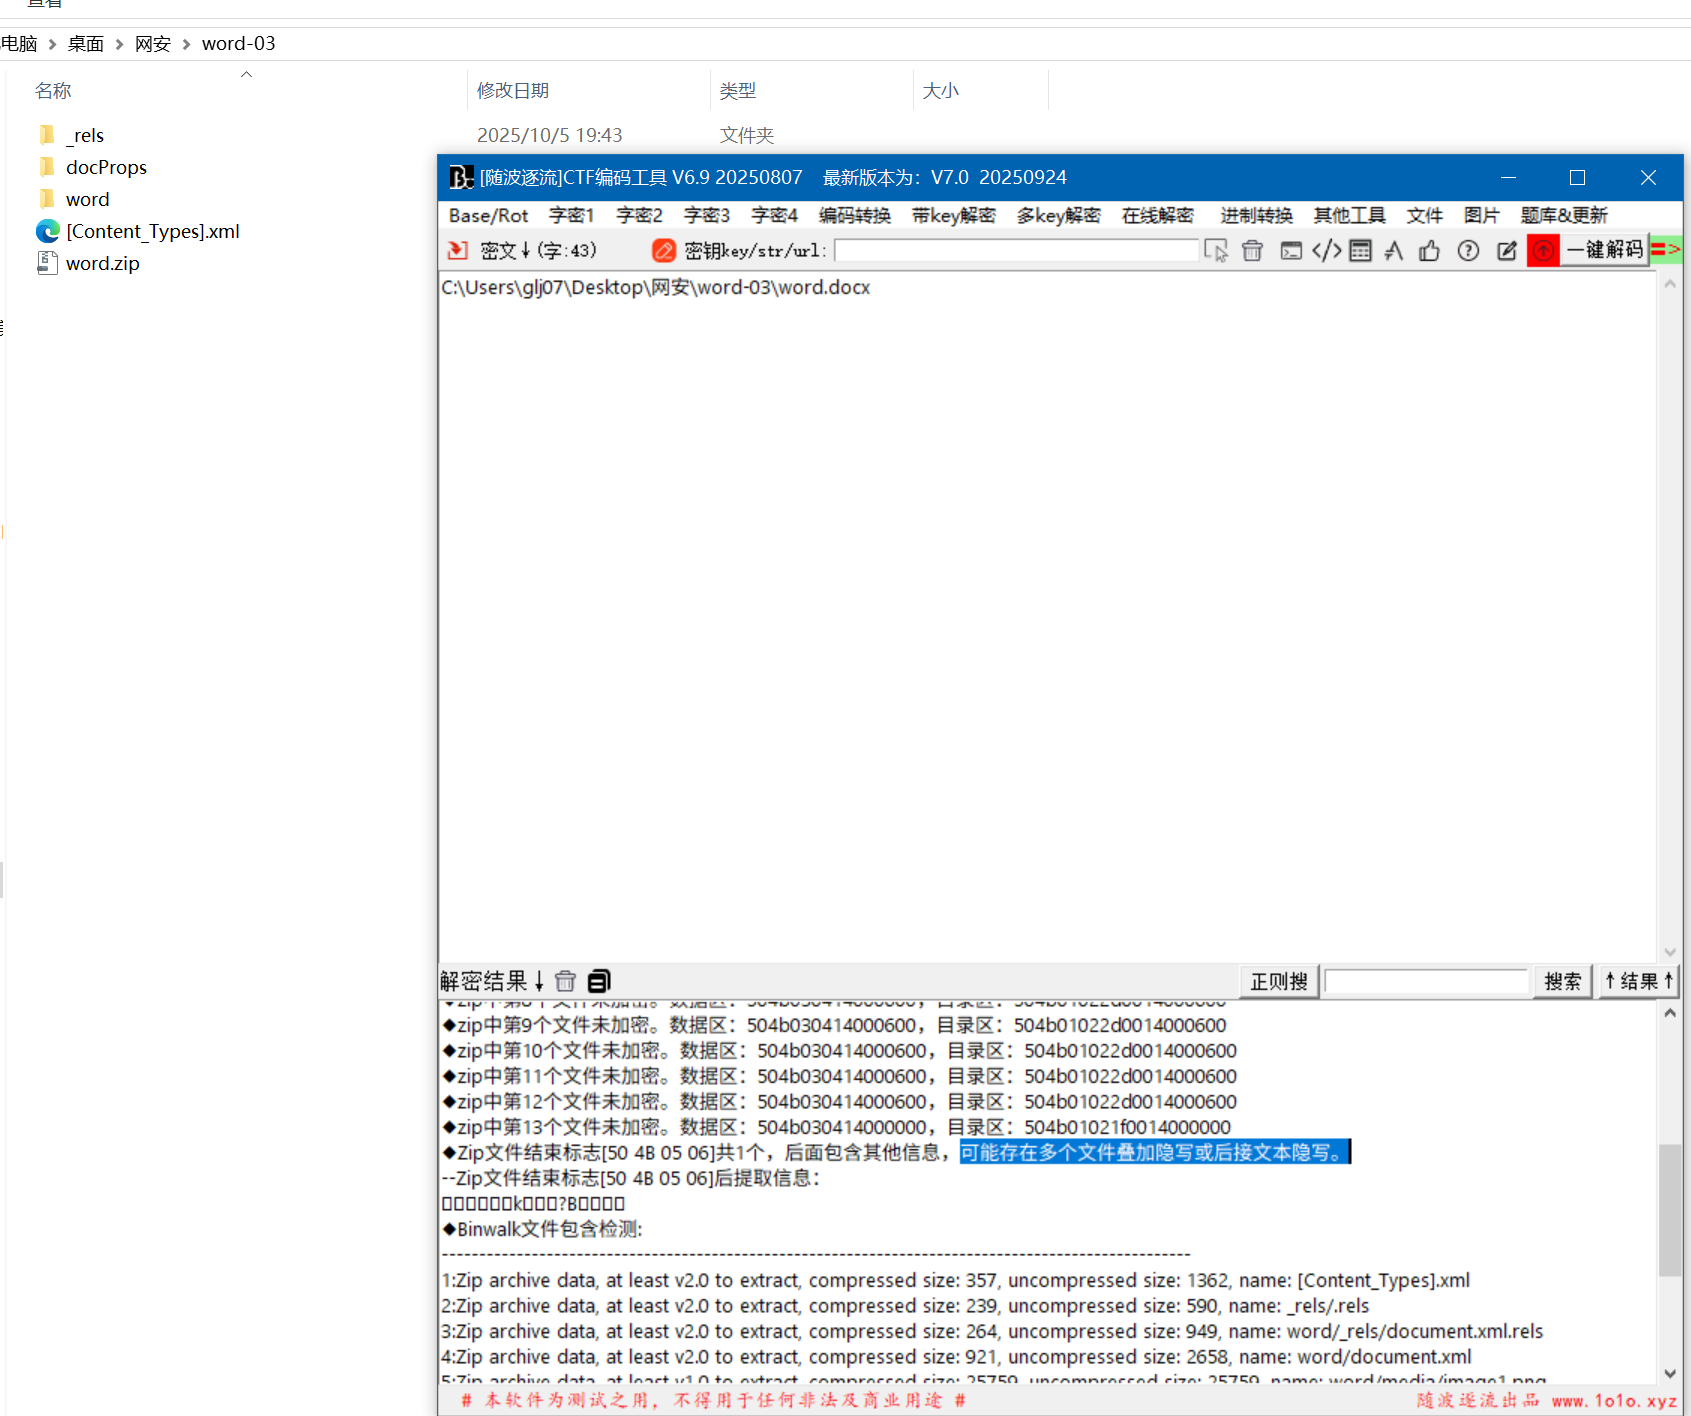Open the 编码转换 menu
This screenshot has width=1691, height=1416.
pos(854,216)
